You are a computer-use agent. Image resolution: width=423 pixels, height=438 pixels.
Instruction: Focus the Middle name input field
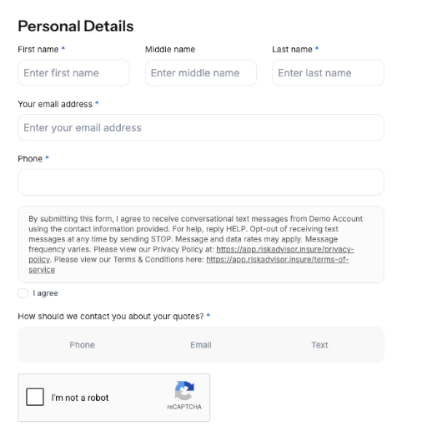coord(201,73)
